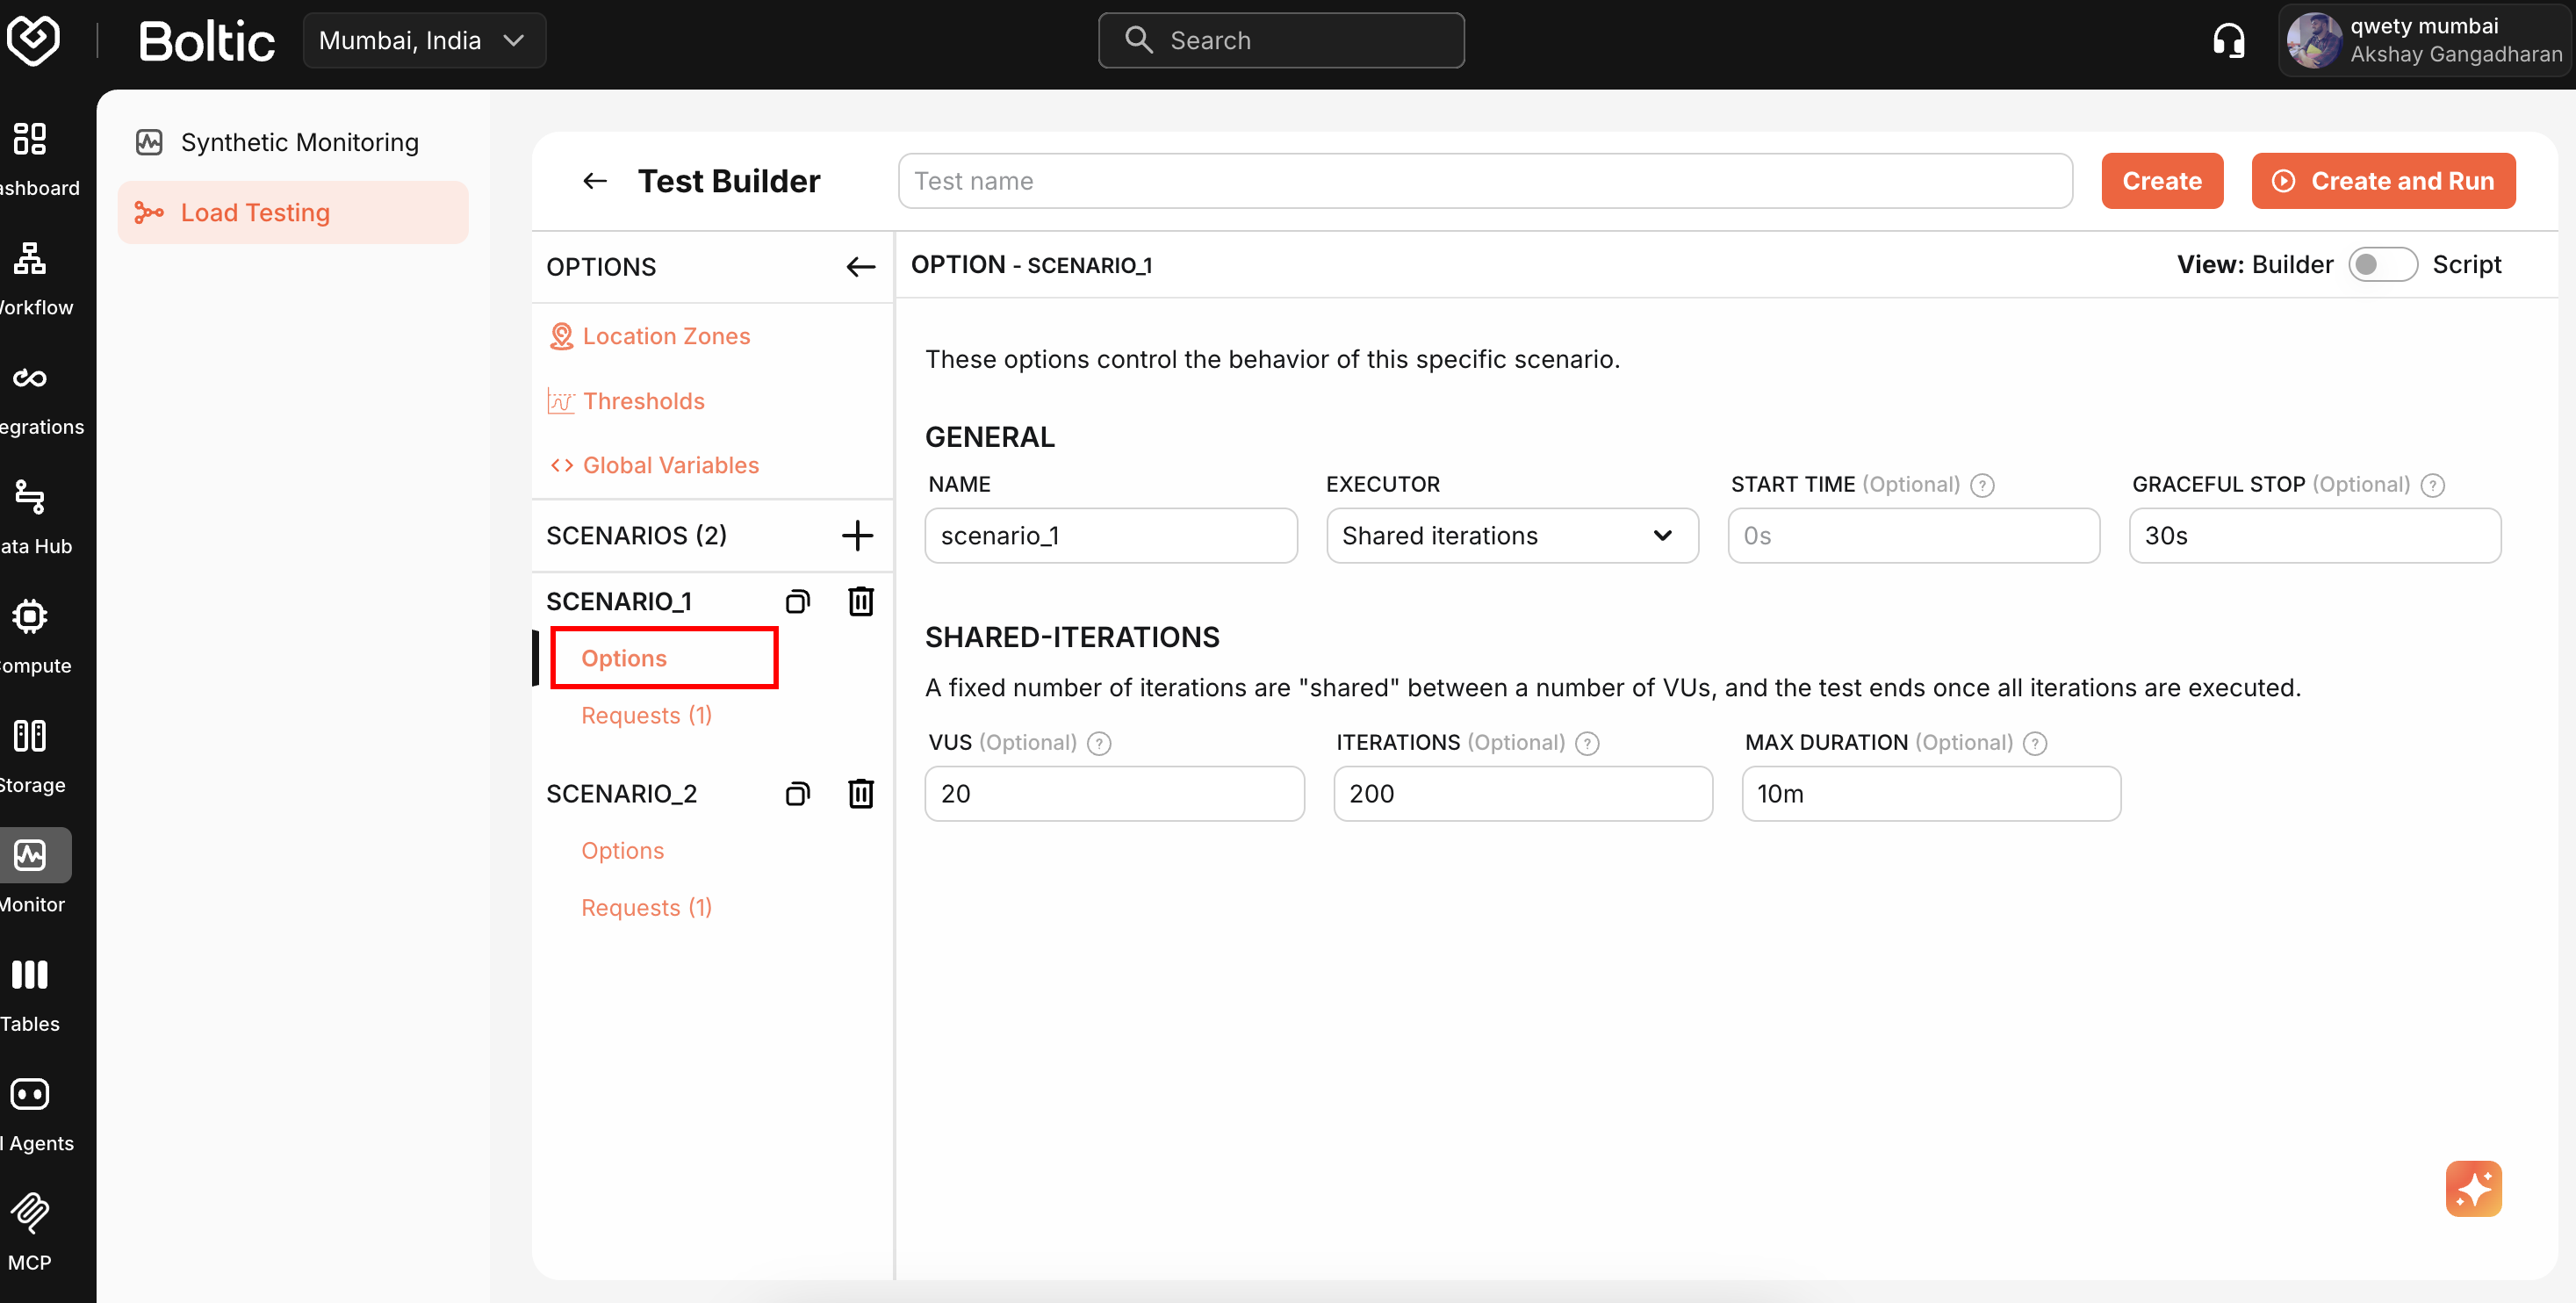Image resolution: width=2576 pixels, height=1303 pixels.
Task: Collapse the OPTIONS panel with its arrow
Action: [x=860, y=266]
